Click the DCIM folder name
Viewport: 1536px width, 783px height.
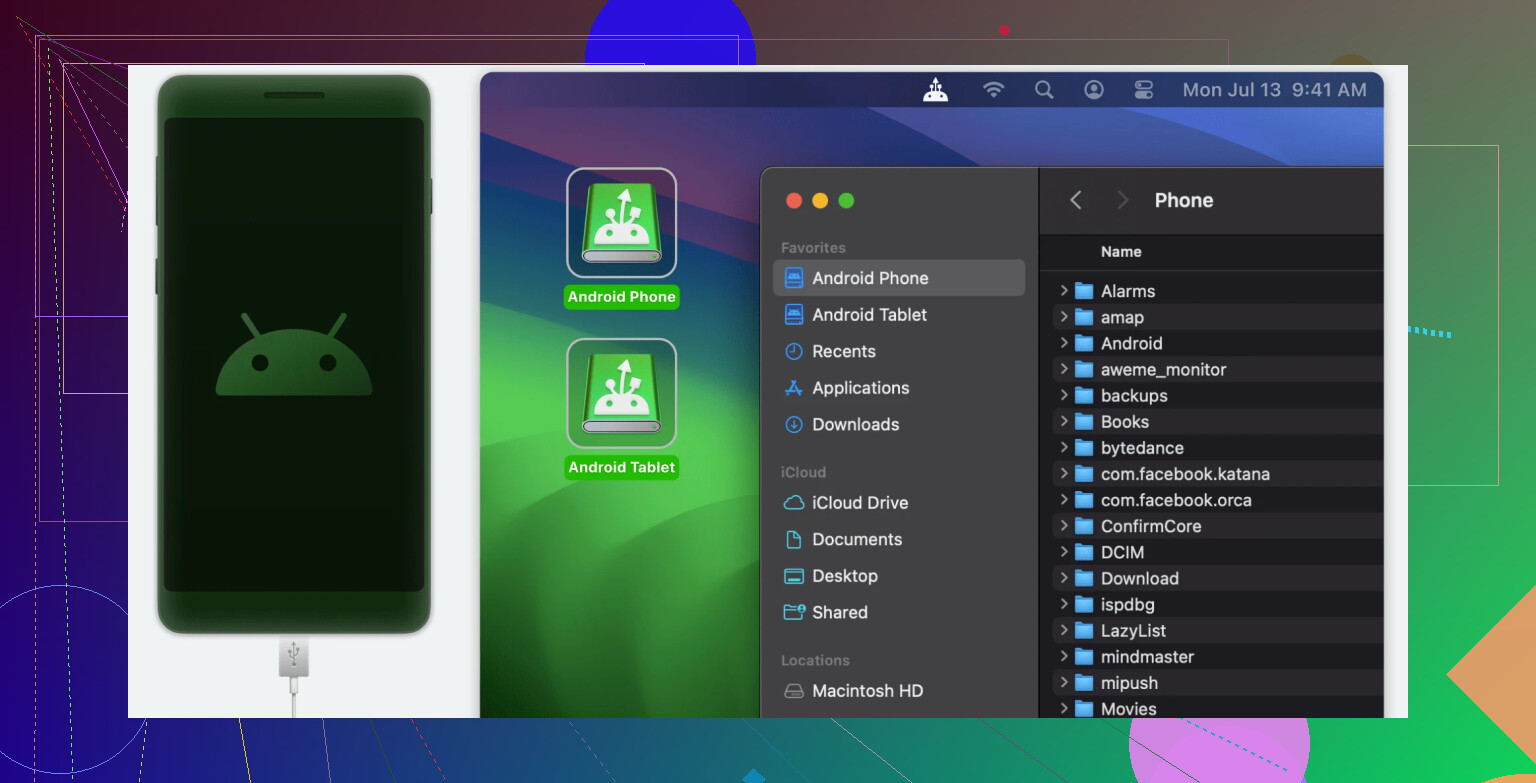(x=1122, y=552)
